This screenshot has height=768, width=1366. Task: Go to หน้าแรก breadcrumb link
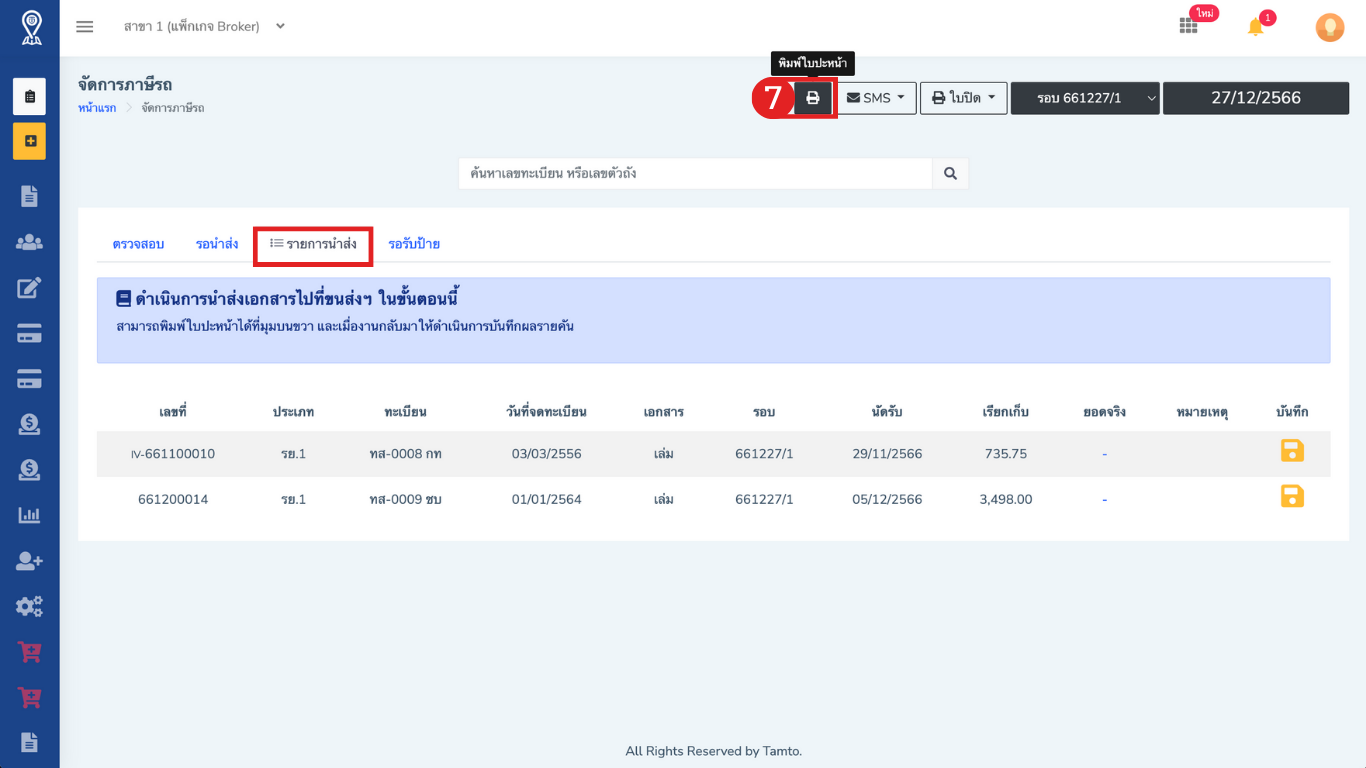pyautogui.click(x=97, y=108)
